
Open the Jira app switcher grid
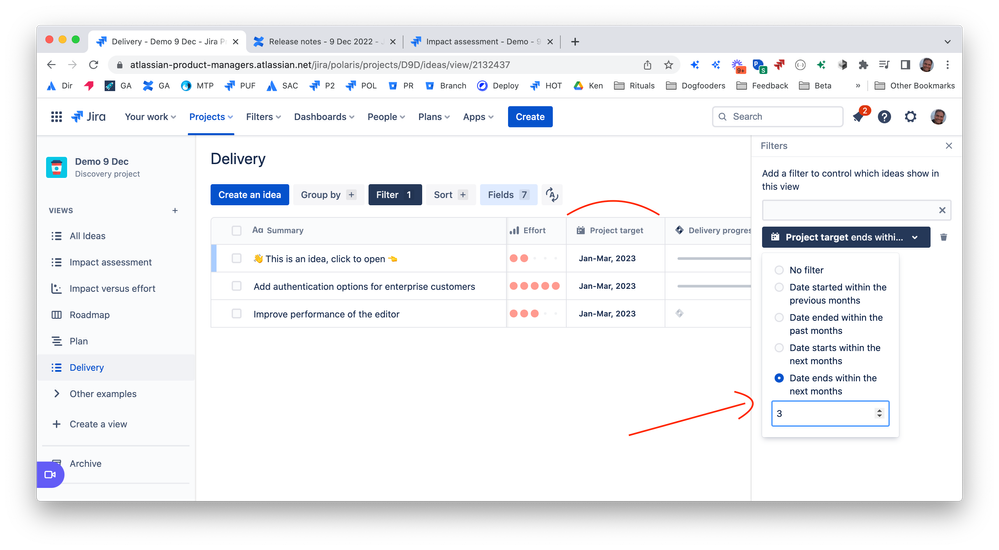coord(56,117)
